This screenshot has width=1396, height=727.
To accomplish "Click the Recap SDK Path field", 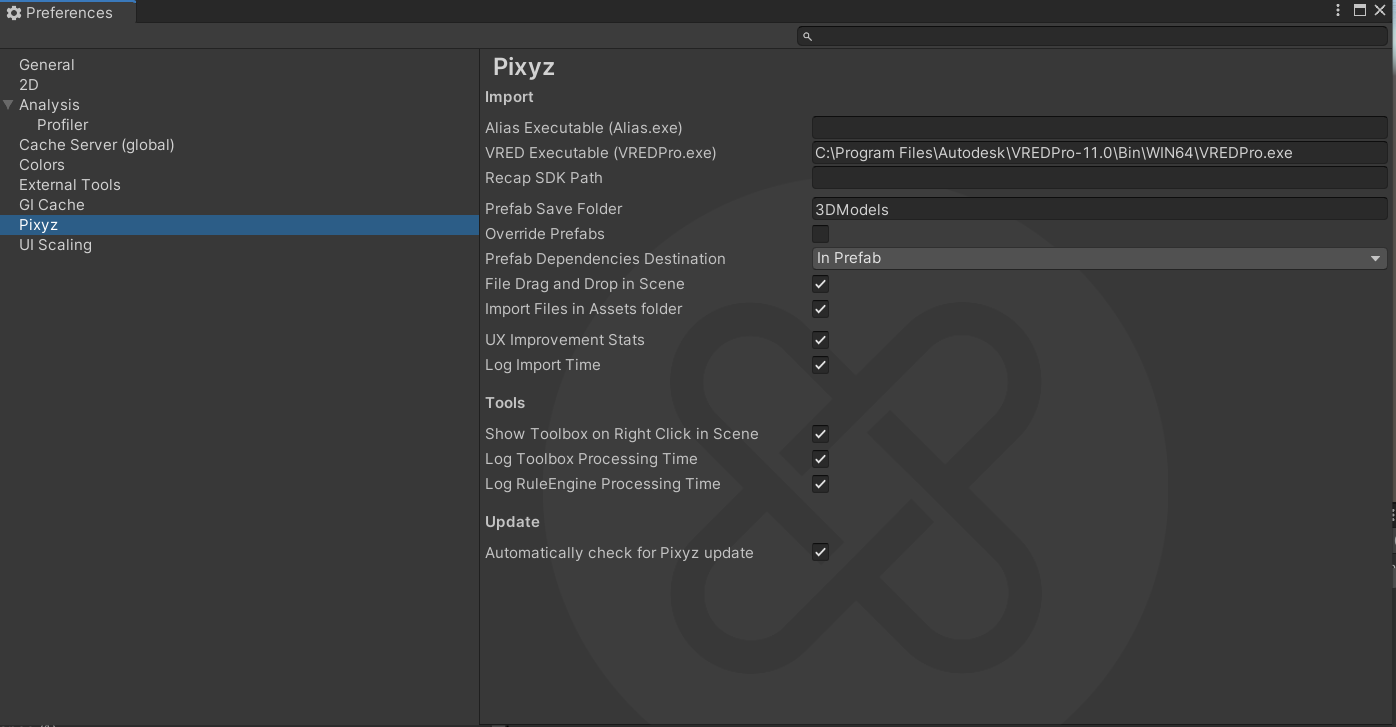I will (1099, 178).
